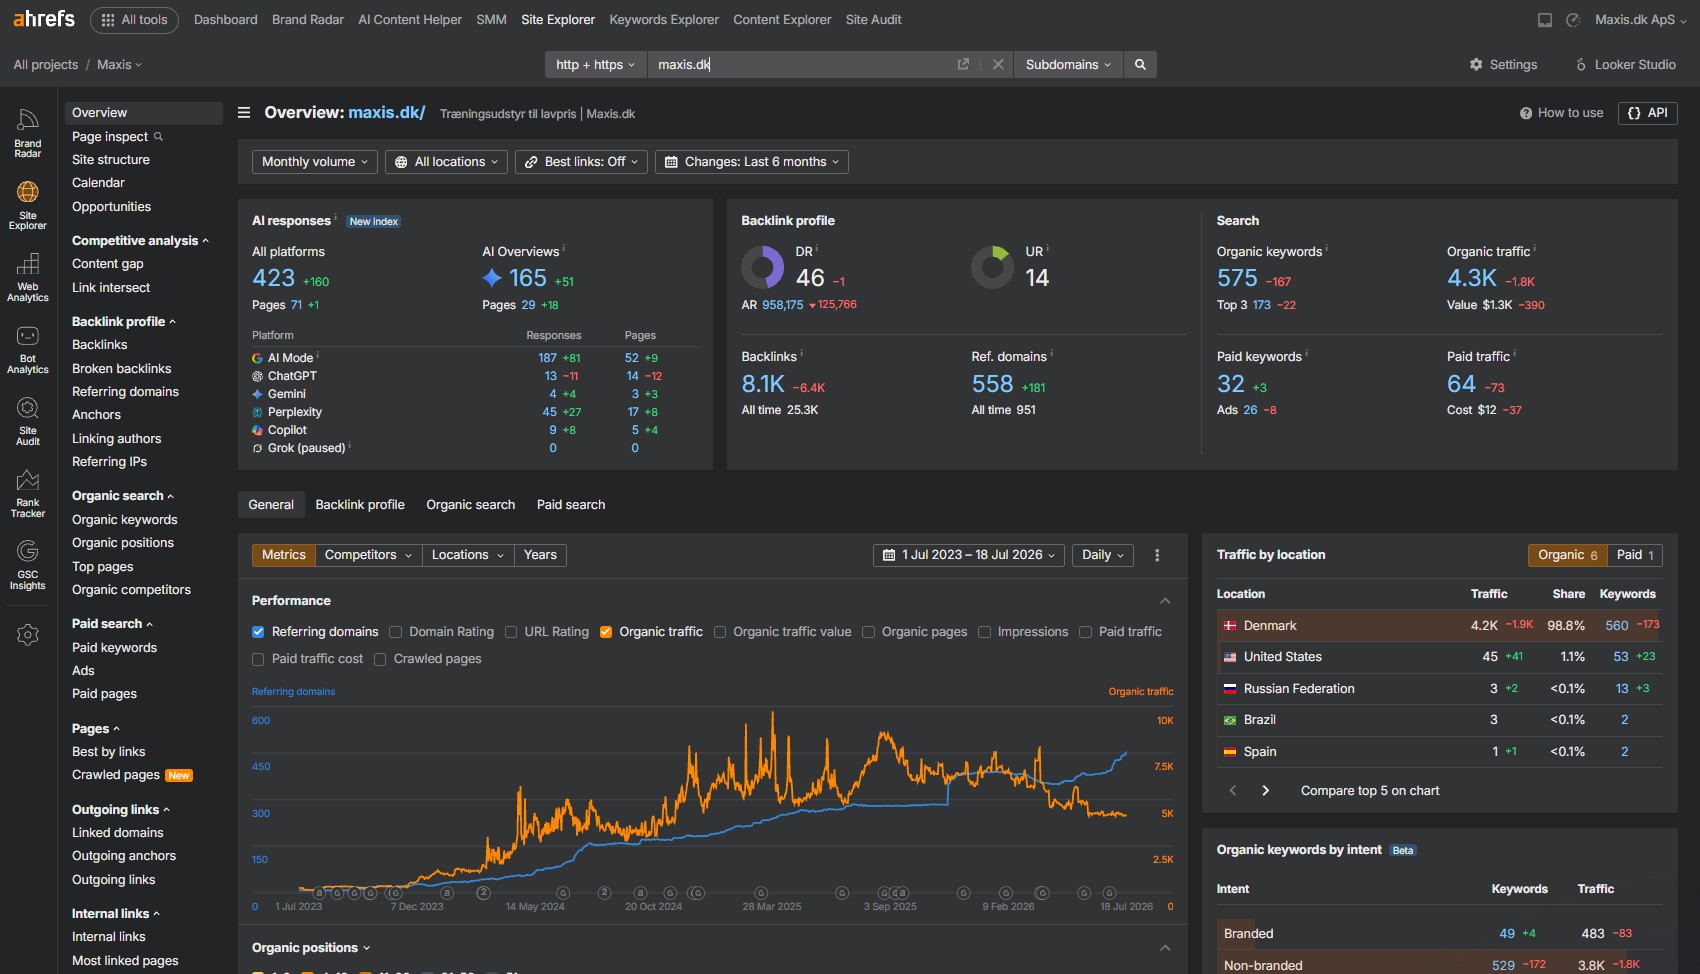
Task: Click the AI Mode Google icon
Action: (257, 358)
